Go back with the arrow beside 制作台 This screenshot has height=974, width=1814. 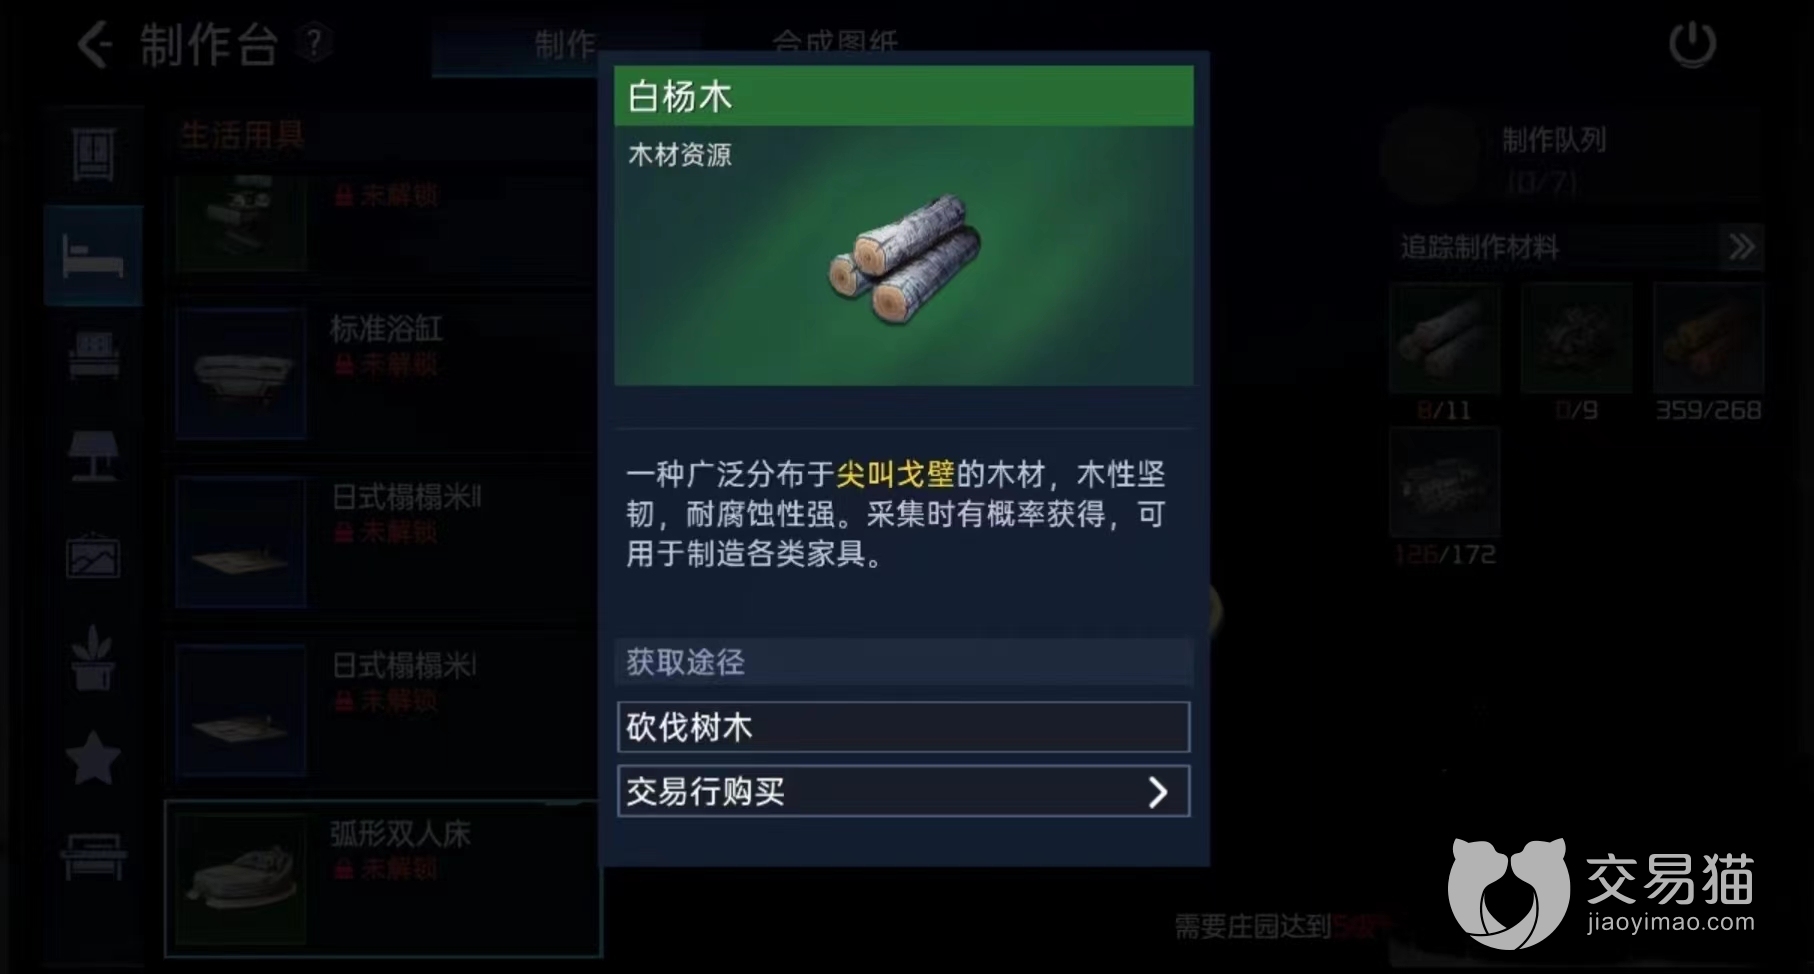[x=95, y=45]
